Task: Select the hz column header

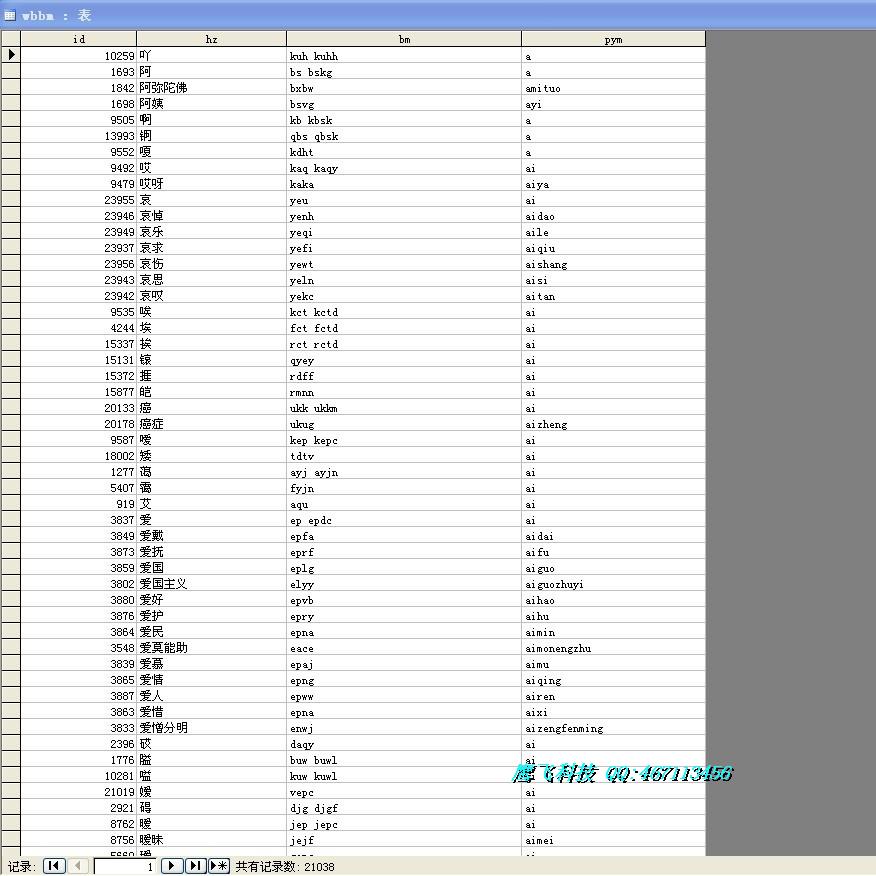Action: 211,39
